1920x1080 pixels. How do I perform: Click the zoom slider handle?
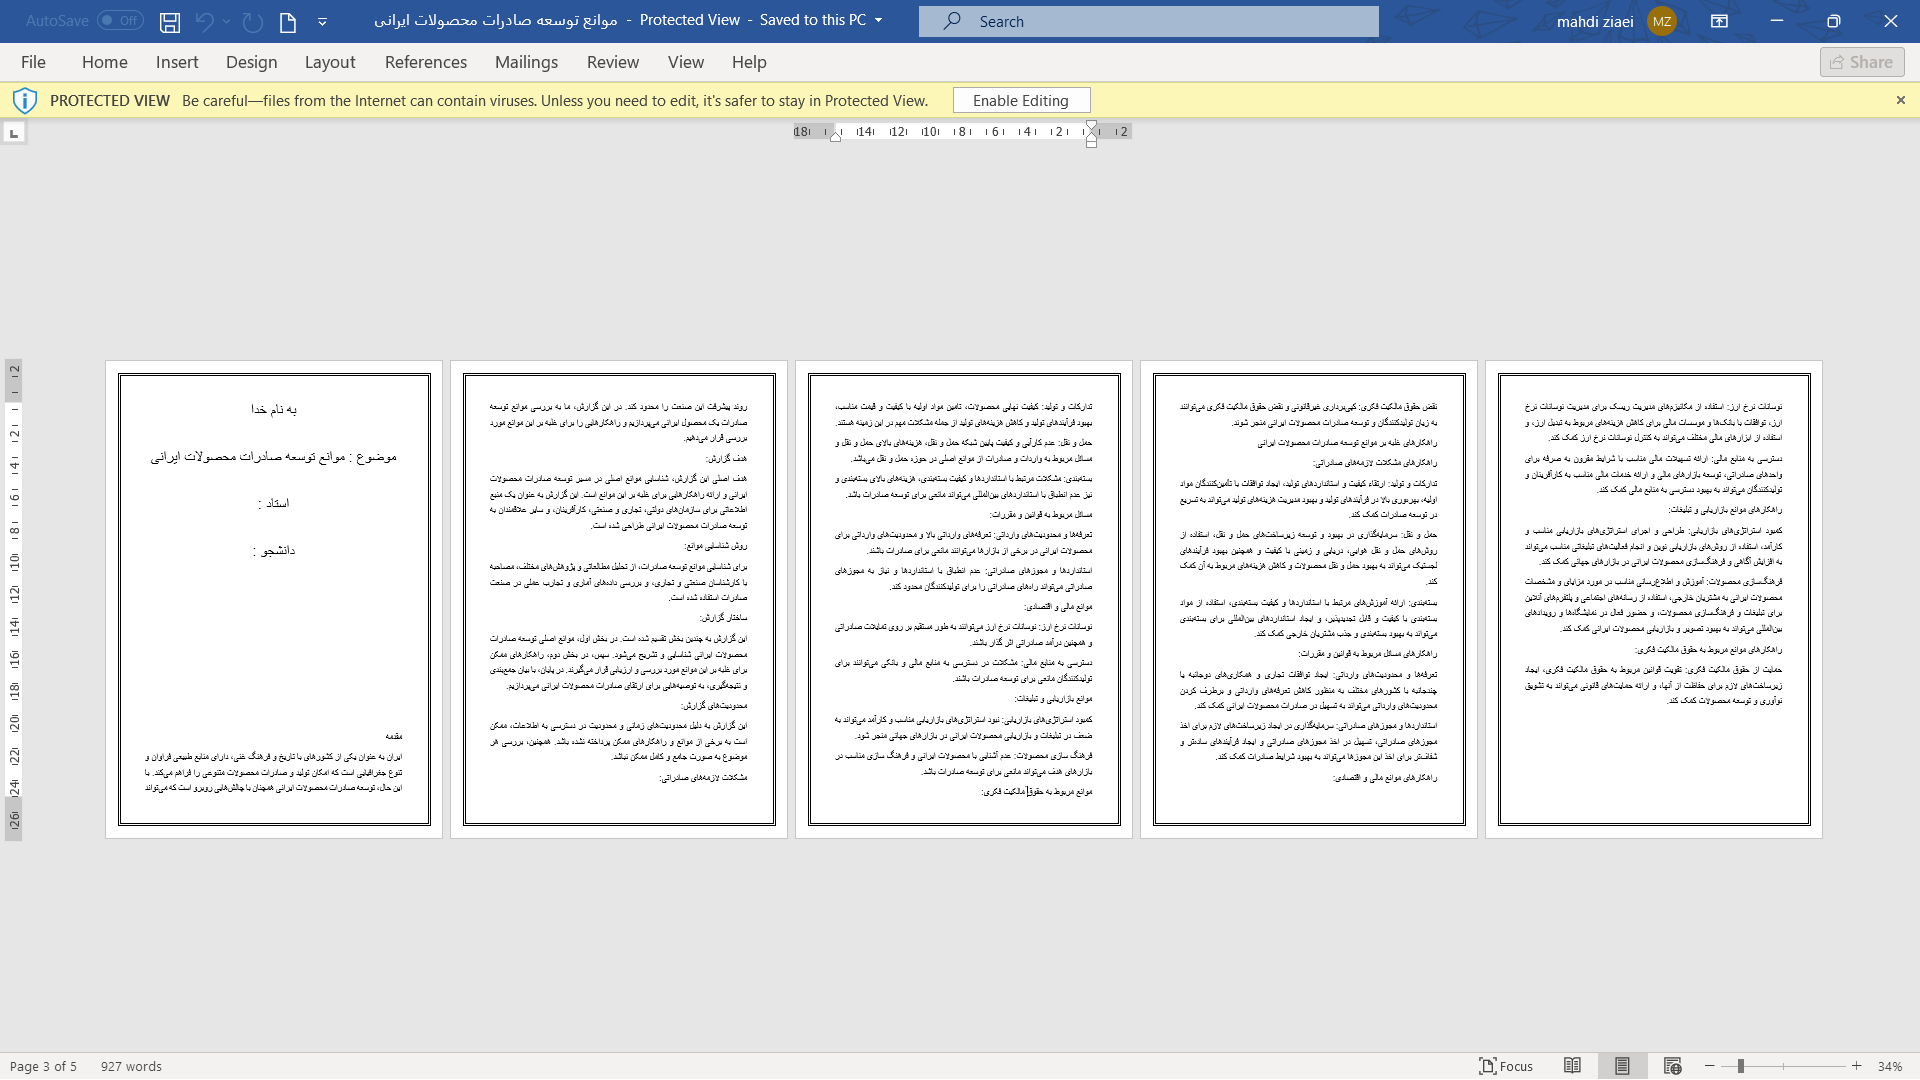pos(1741,1066)
